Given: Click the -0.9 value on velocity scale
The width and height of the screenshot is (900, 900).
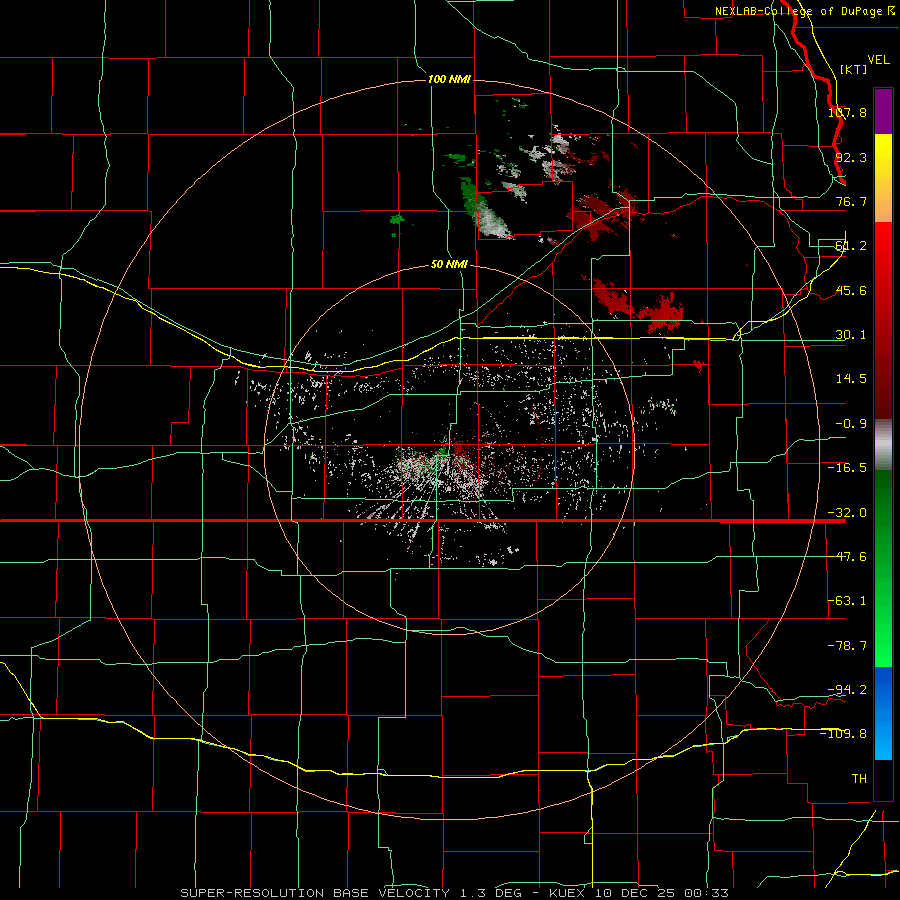Looking at the screenshot, I should pos(851,424).
